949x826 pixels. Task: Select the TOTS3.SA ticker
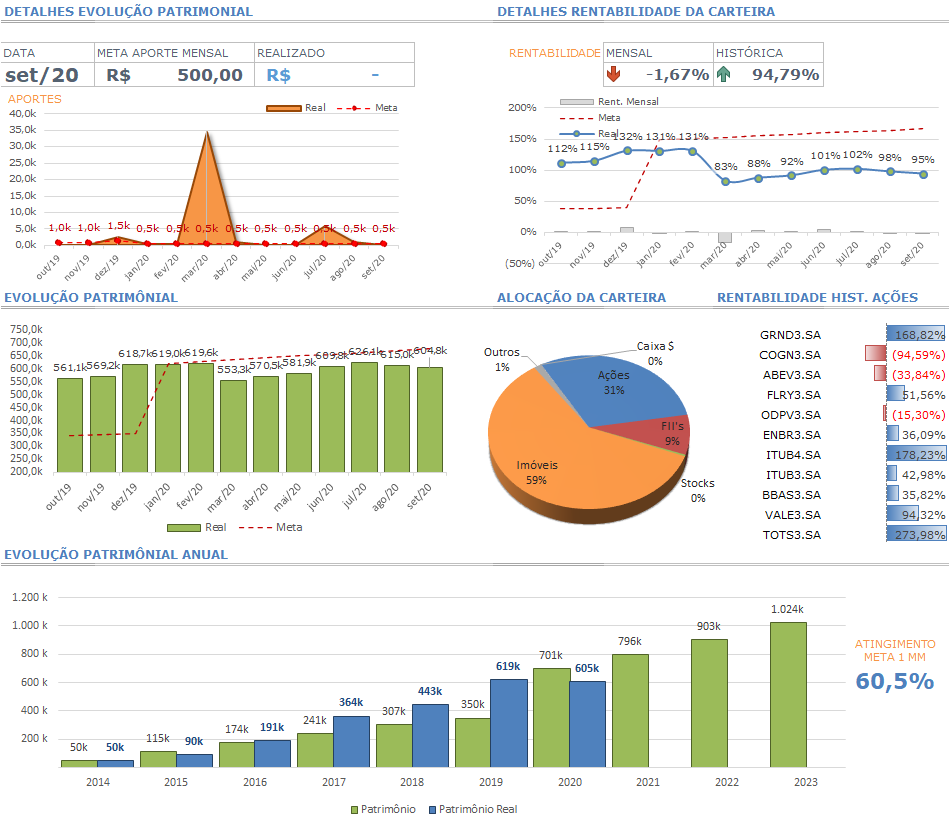(792, 535)
